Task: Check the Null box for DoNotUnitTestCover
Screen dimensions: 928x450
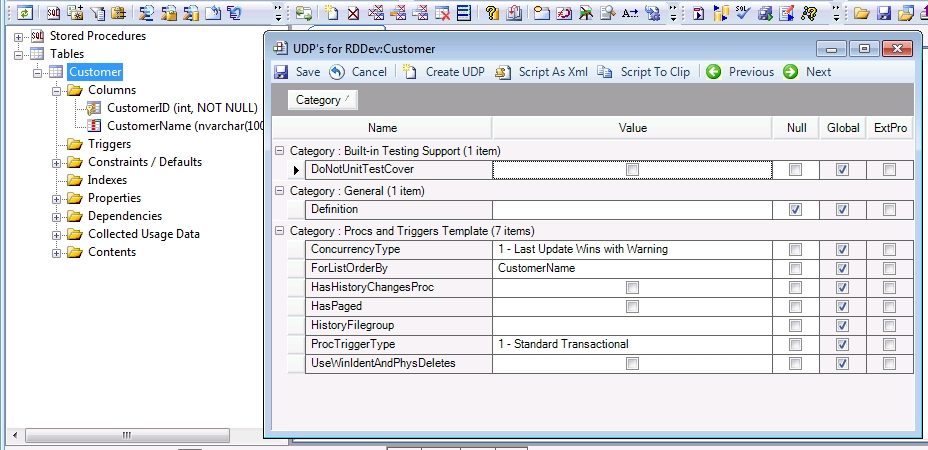Action: (x=795, y=170)
